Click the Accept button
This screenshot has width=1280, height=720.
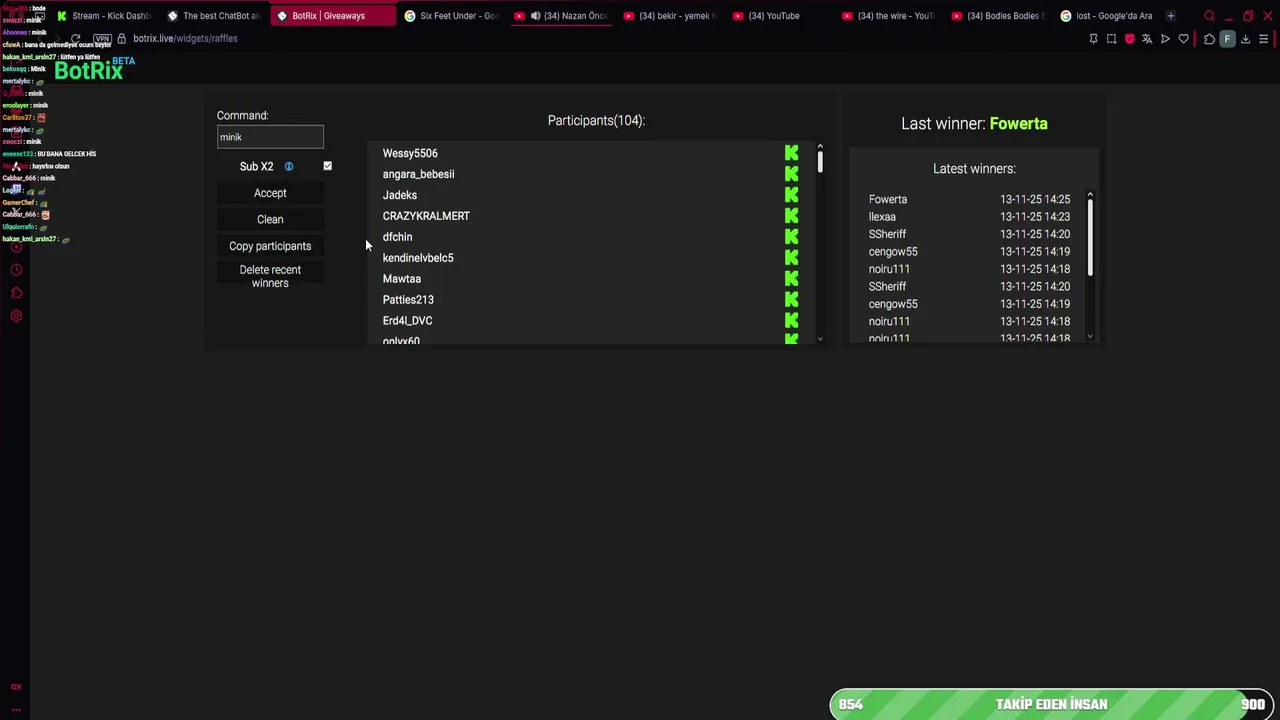[x=270, y=193]
